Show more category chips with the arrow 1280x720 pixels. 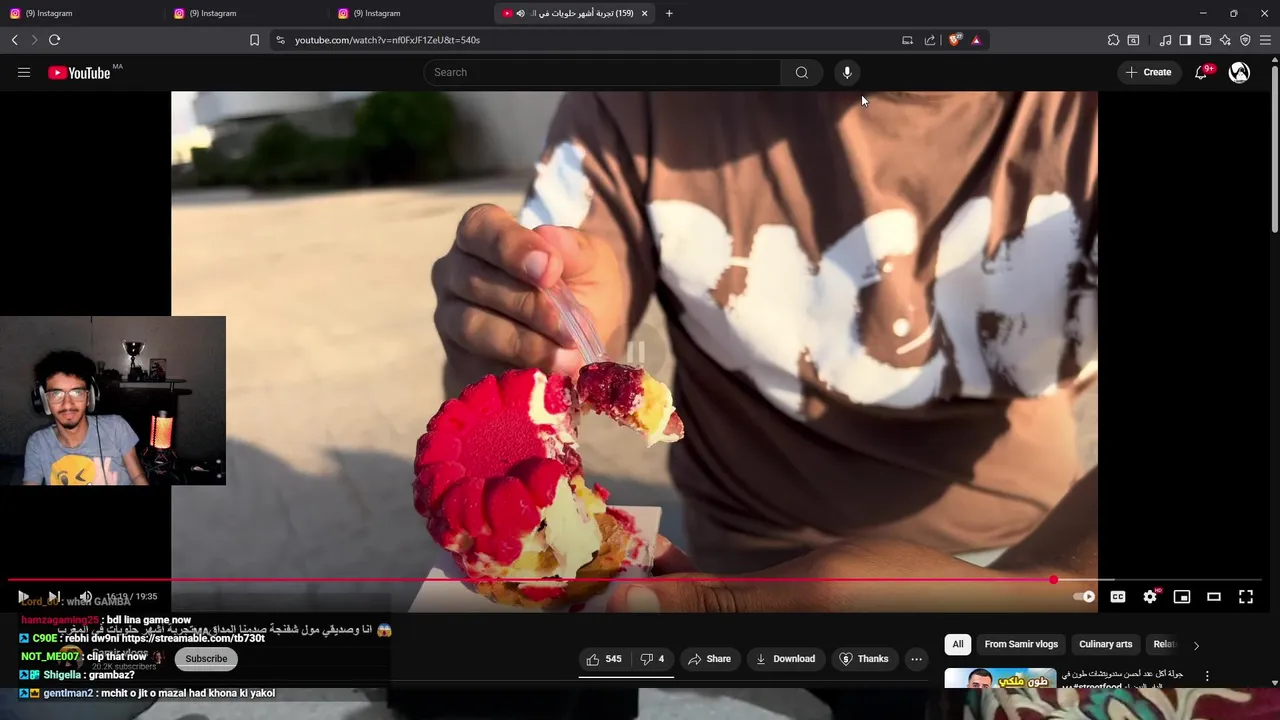click(1196, 645)
